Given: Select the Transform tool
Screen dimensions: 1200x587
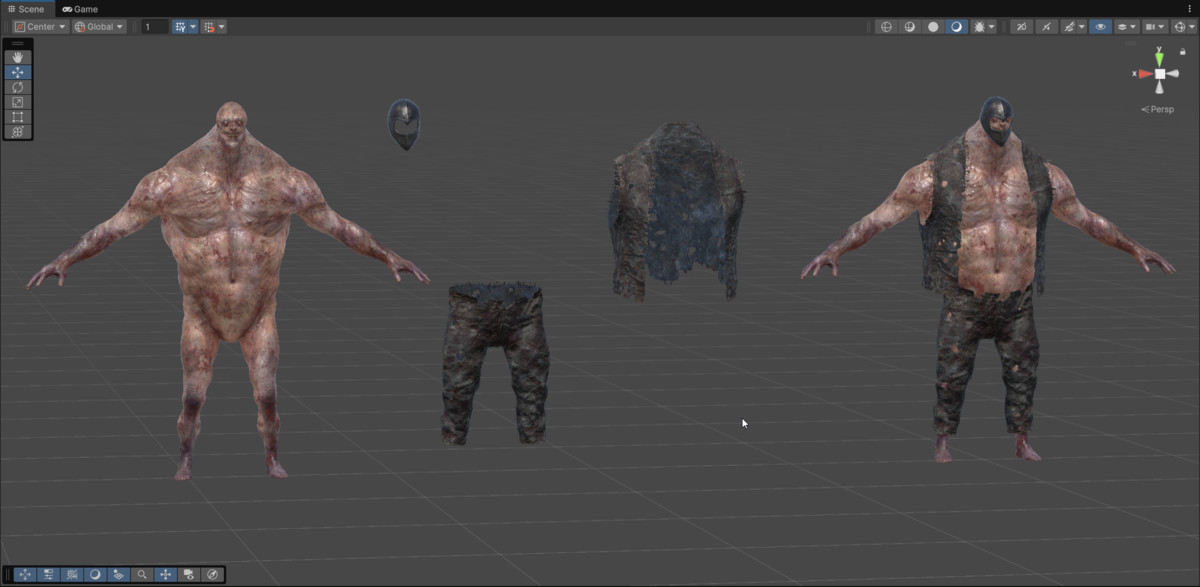Looking at the screenshot, I should [x=18, y=132].
